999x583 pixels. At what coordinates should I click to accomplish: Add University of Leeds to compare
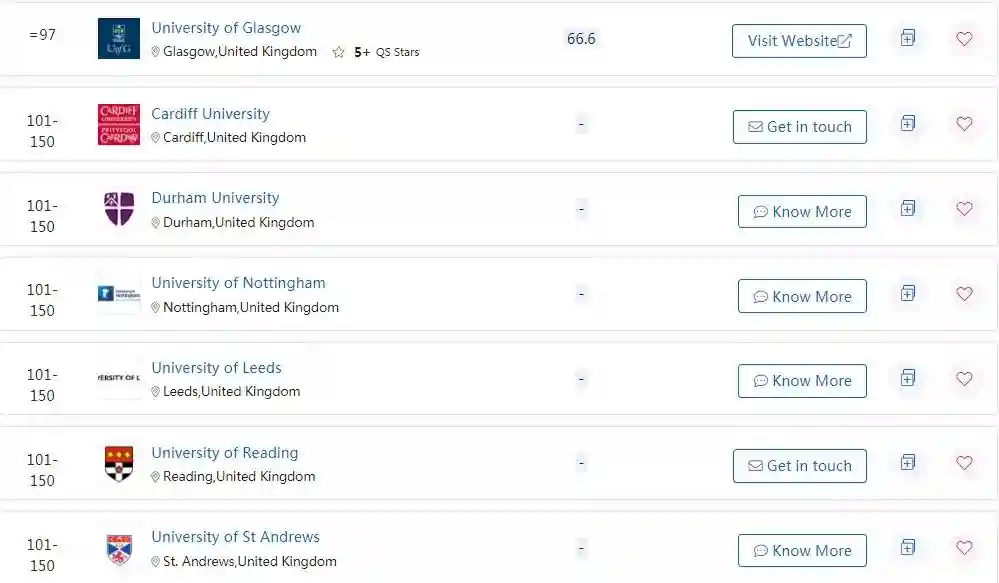[x=907, y=379]
